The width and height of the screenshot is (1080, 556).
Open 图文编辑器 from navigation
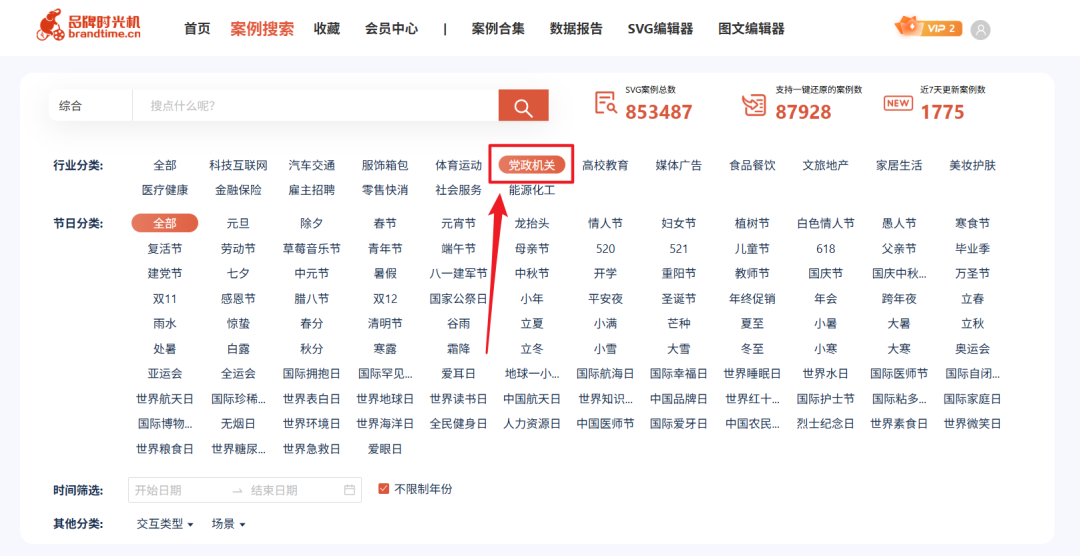[x=751, y=29]
